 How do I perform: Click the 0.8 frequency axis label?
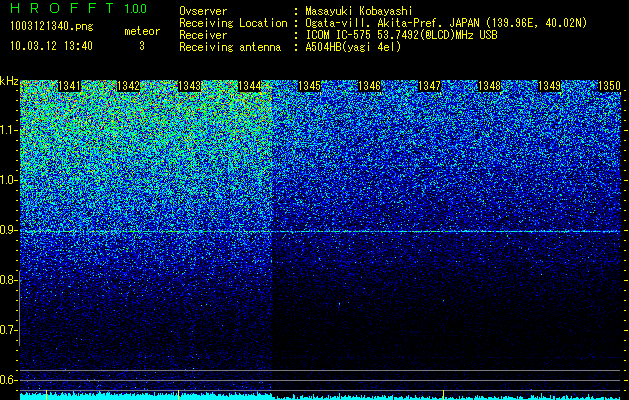[8, 280]
